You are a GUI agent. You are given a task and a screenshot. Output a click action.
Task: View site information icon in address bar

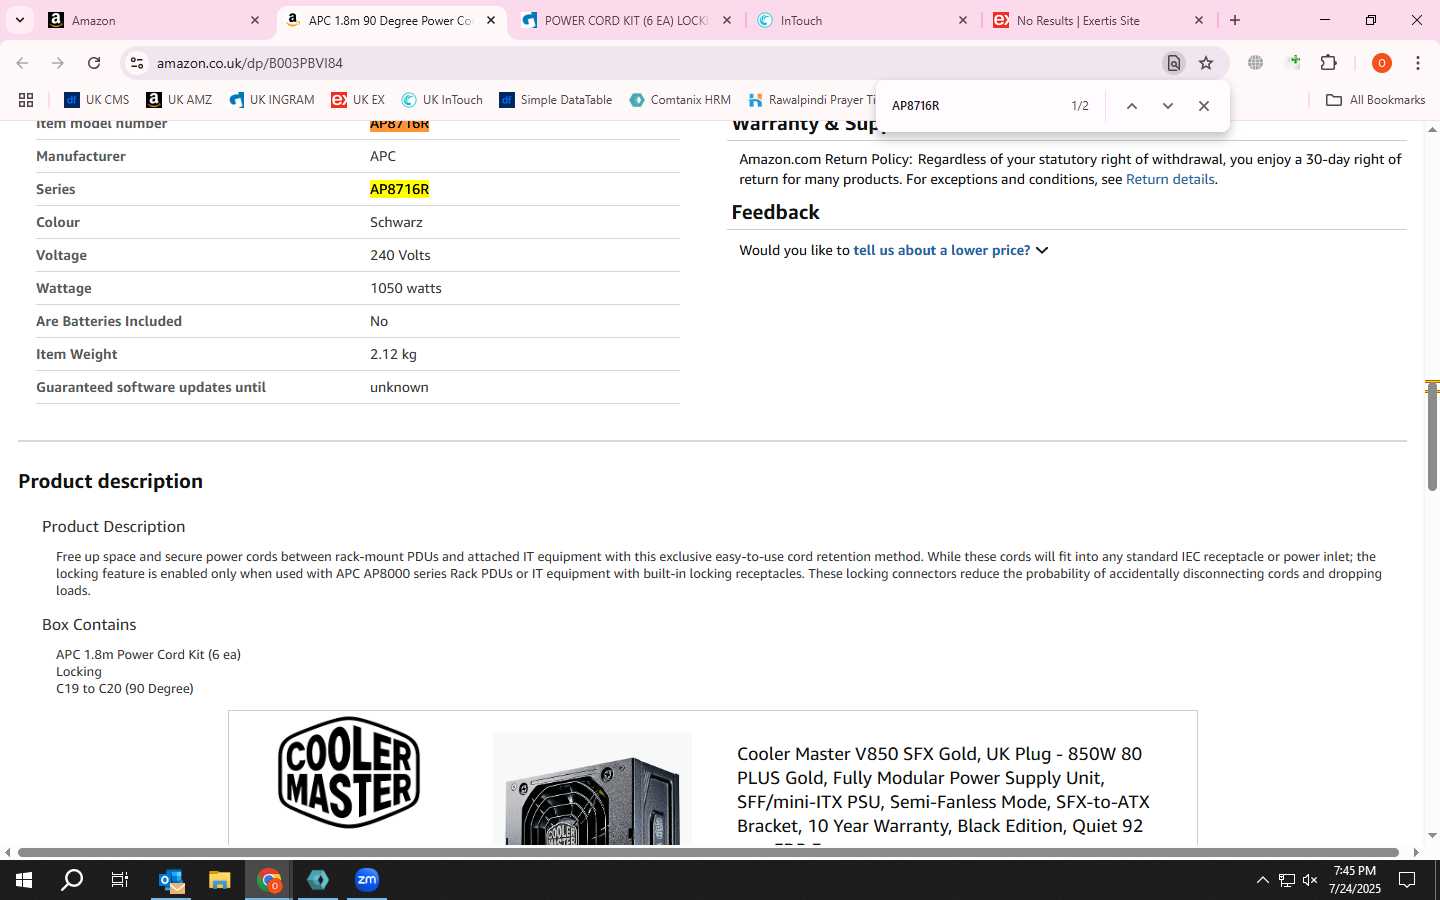coord(137,63)
